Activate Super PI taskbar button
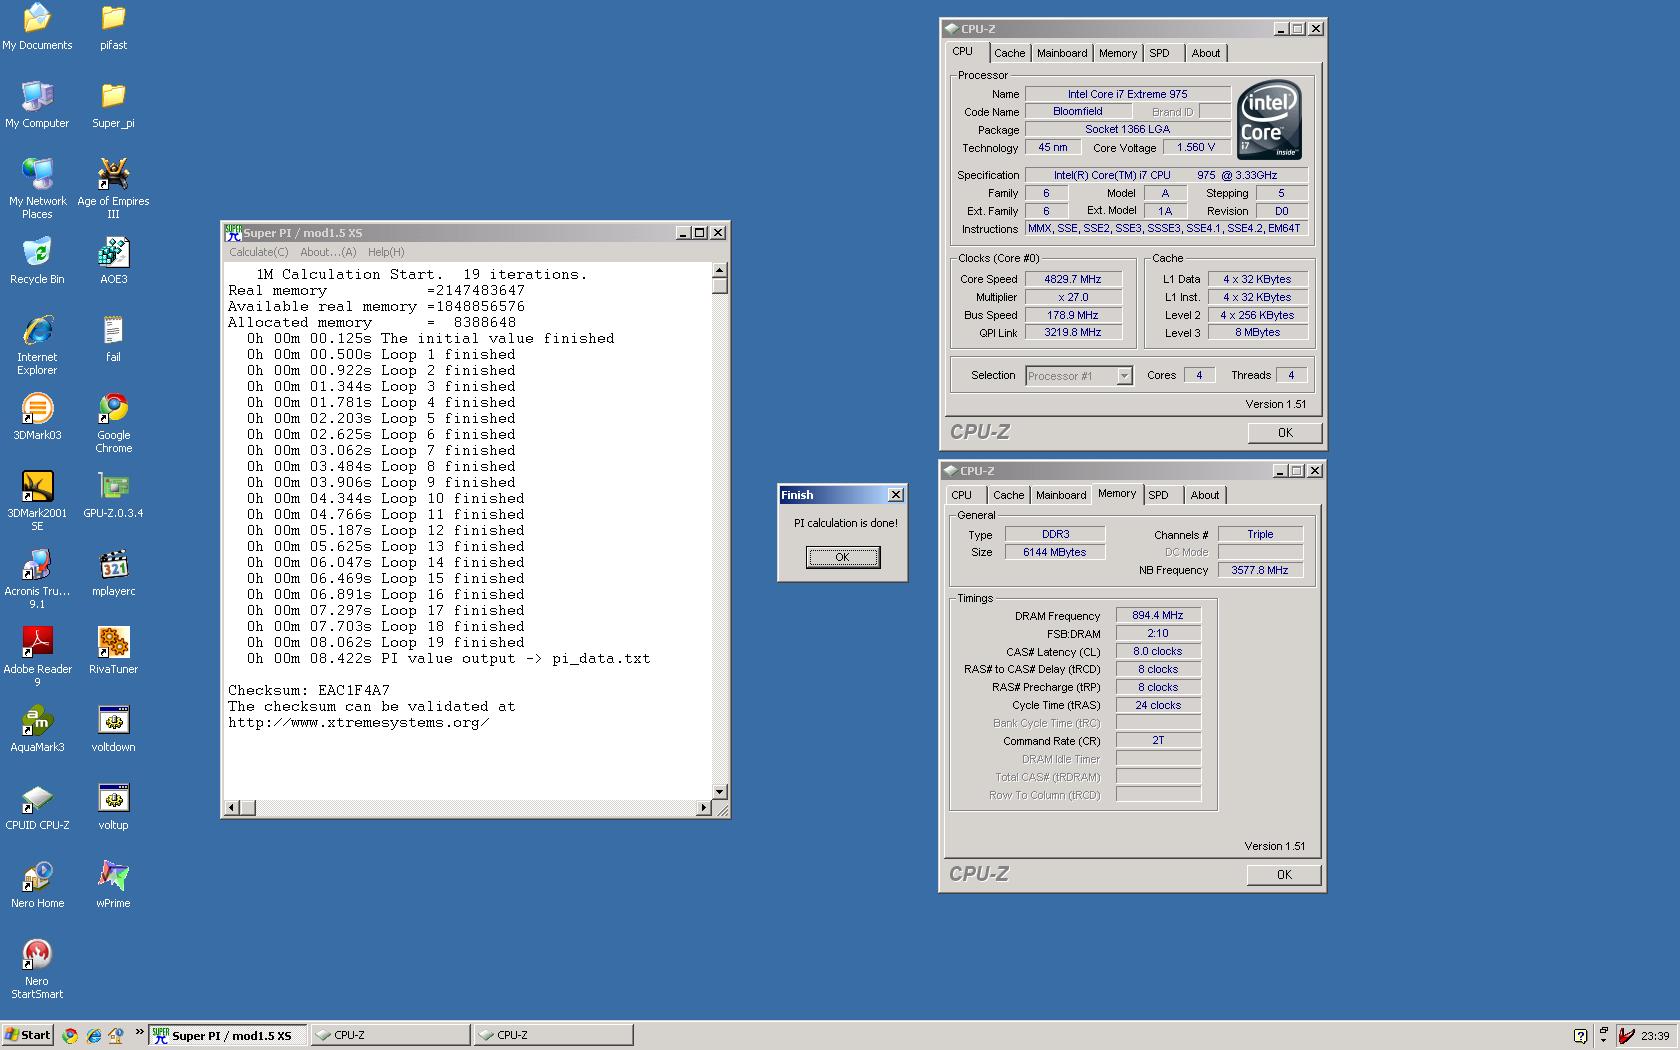1680x1050 pixels. [x=227, y=1035]
